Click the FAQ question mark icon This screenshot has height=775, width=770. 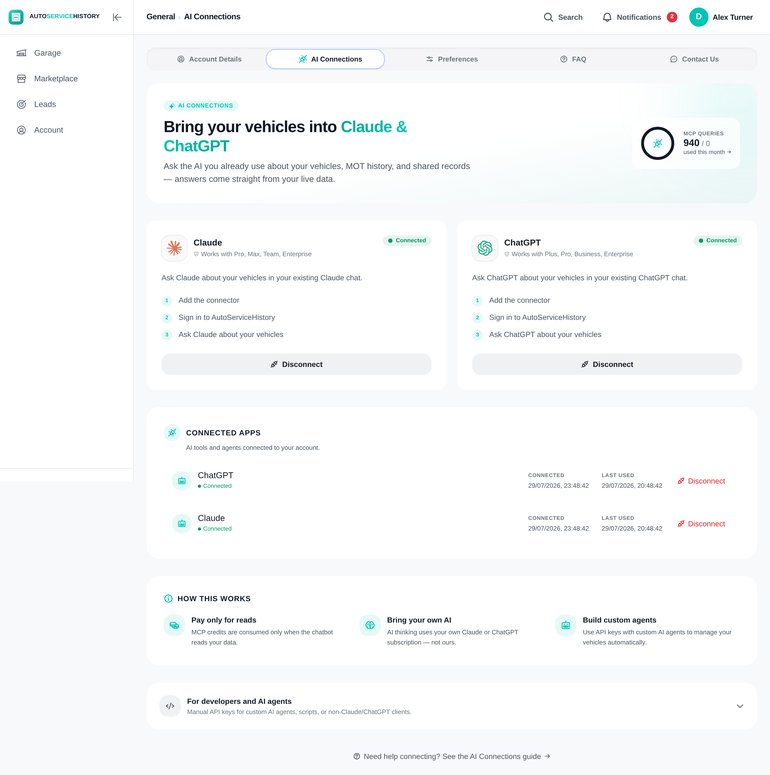coord(563,59)
